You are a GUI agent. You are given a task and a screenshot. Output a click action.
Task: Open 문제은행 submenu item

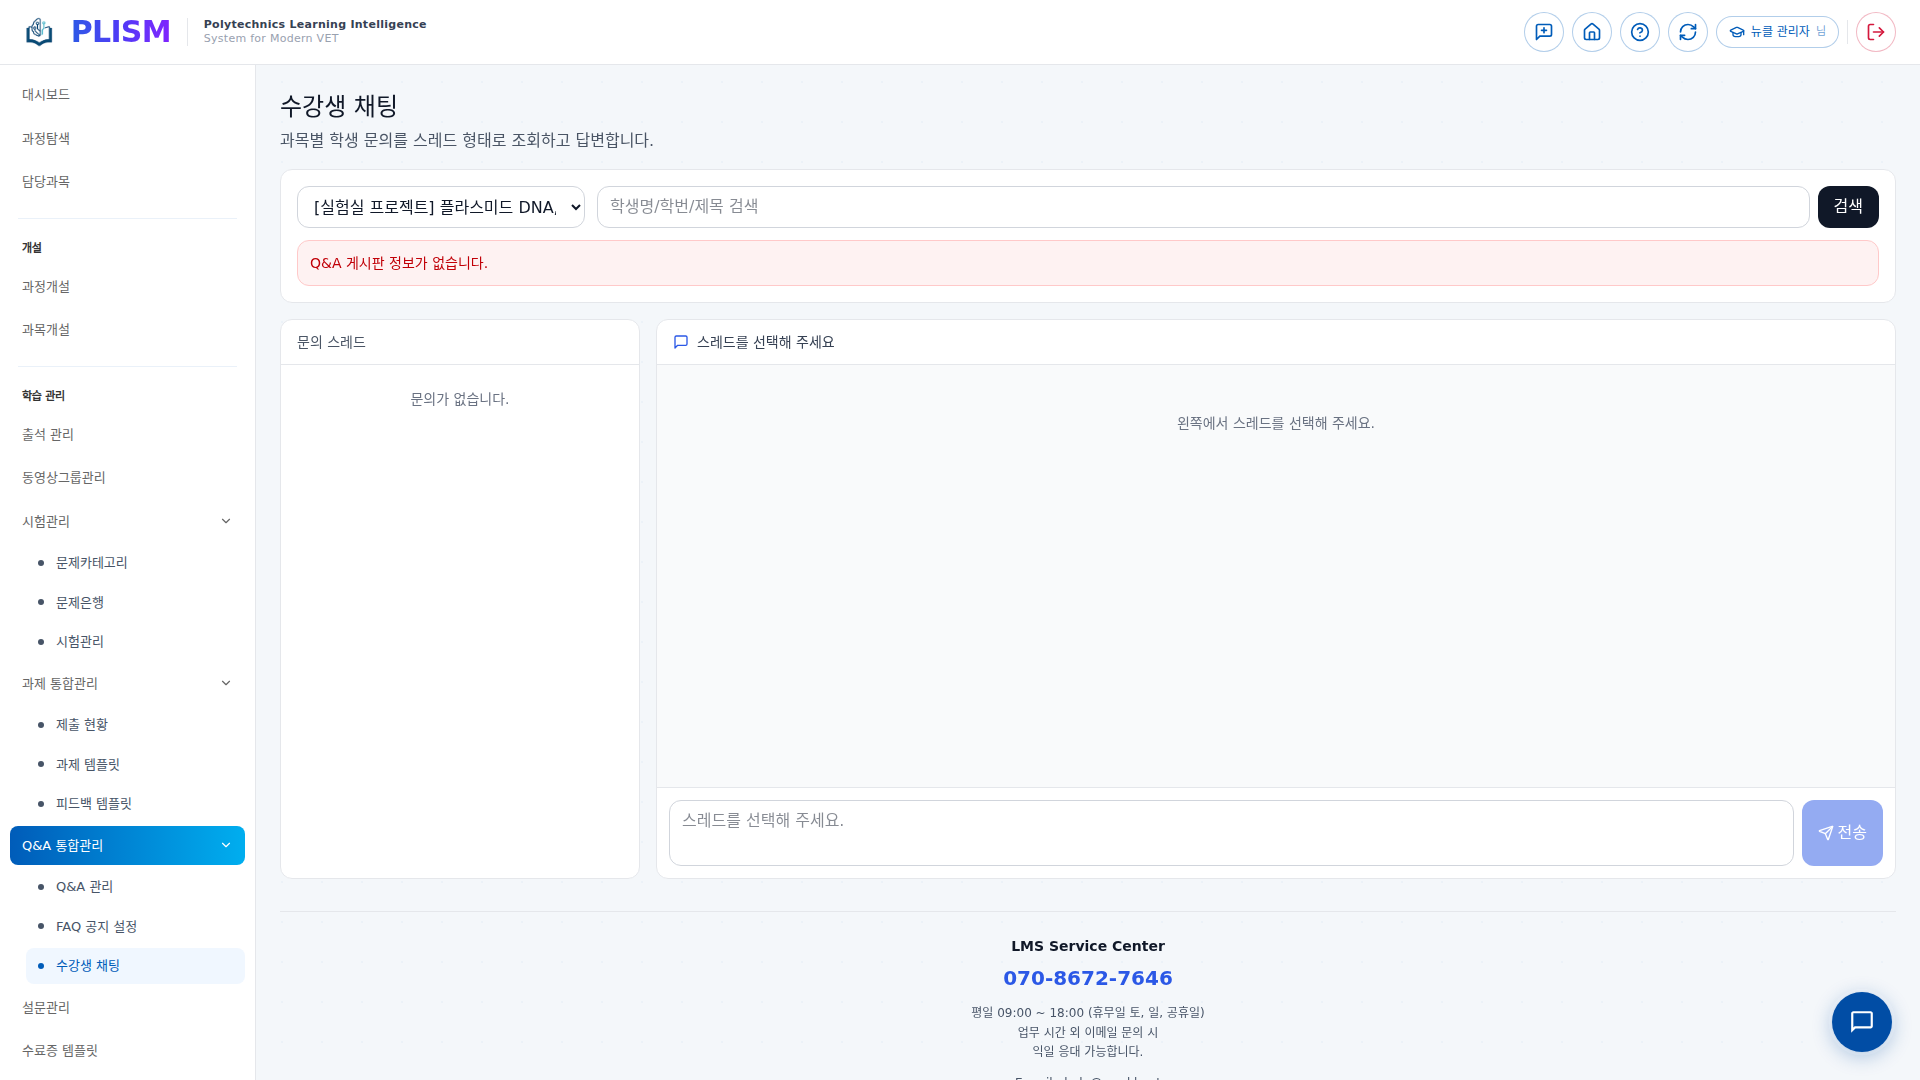tap(80, 602)
